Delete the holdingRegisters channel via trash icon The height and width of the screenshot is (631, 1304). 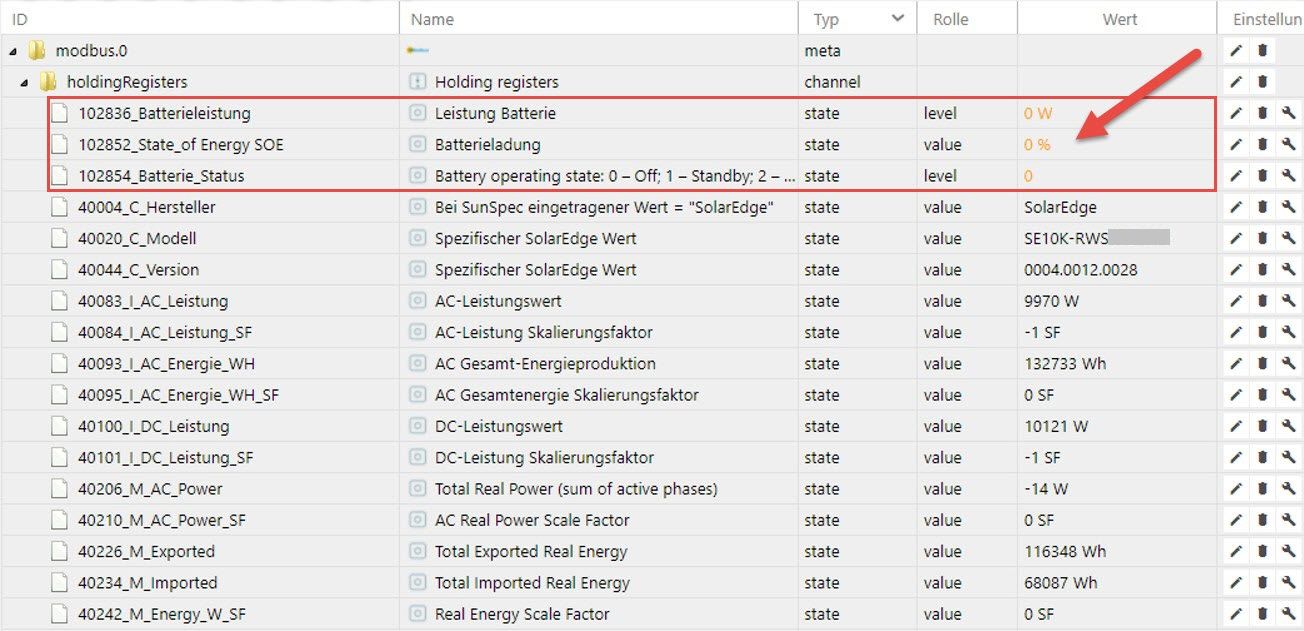pyautogui.click(x=1262, y=82)
